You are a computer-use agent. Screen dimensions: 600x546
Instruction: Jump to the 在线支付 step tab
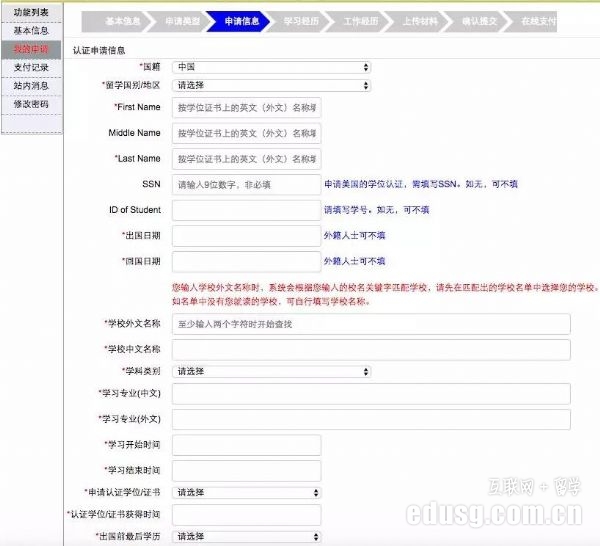(538, 20)
